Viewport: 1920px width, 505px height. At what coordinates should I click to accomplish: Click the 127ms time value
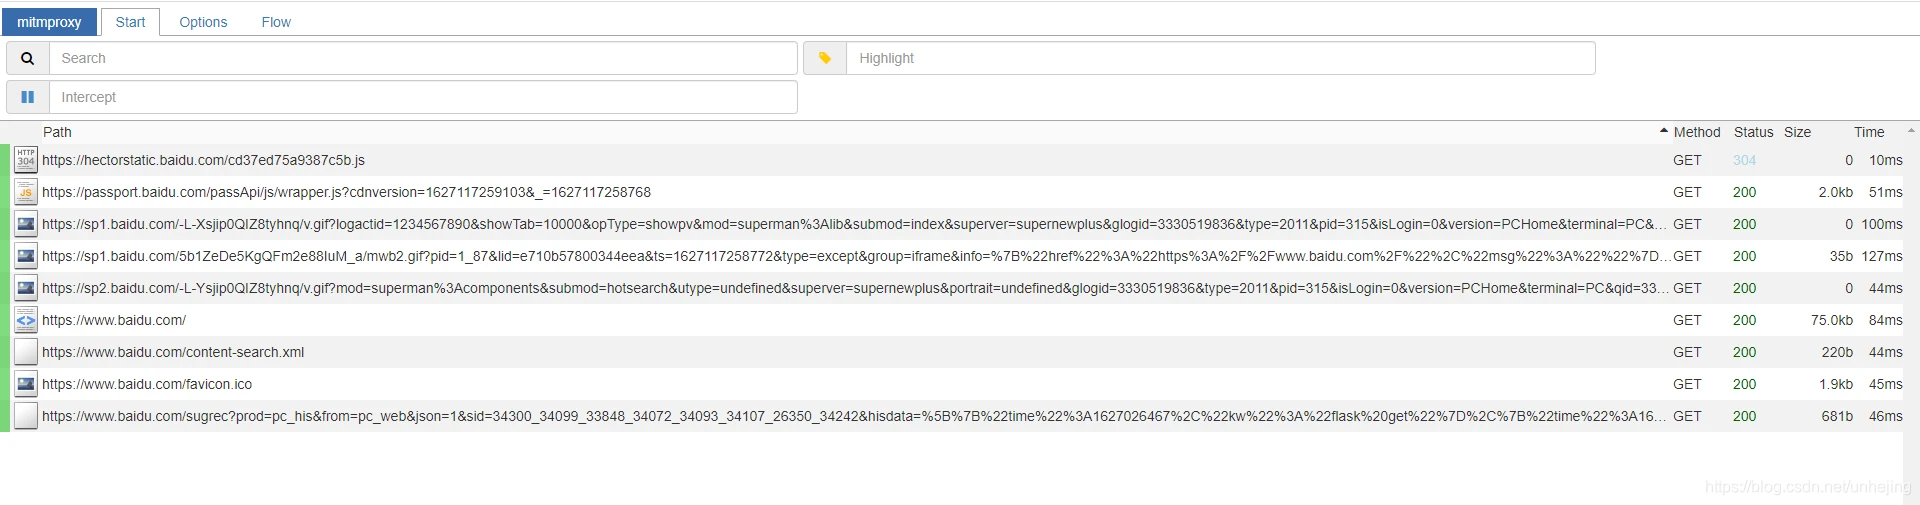pos(1882,256)
